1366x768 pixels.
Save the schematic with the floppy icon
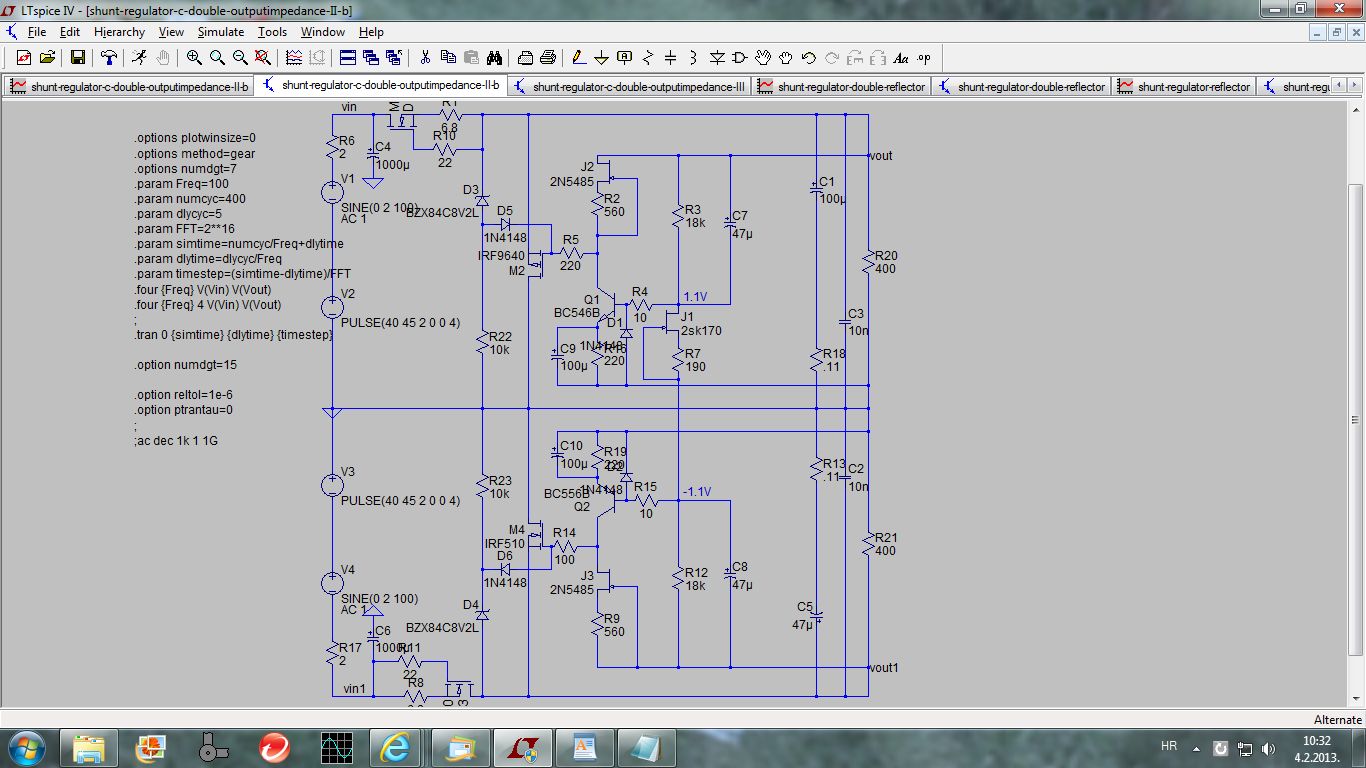tap(77, 57)
